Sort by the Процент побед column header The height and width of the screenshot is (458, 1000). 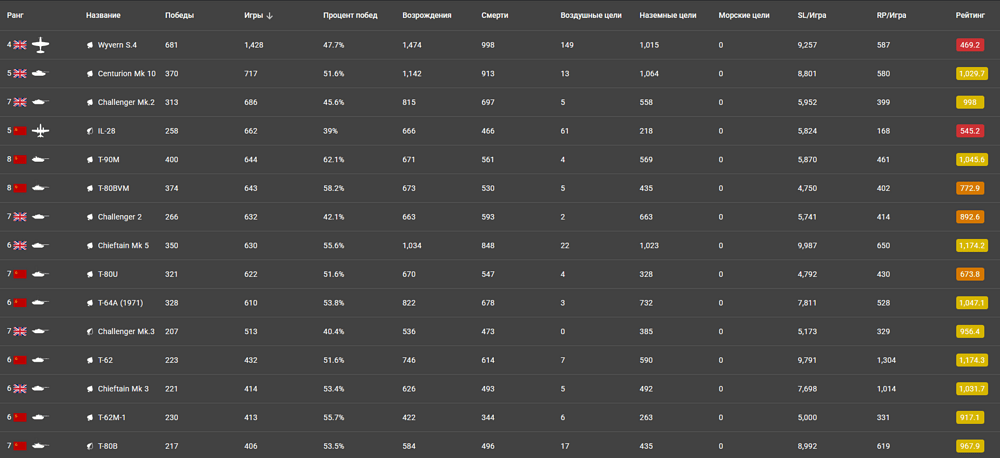click(349, 16)
